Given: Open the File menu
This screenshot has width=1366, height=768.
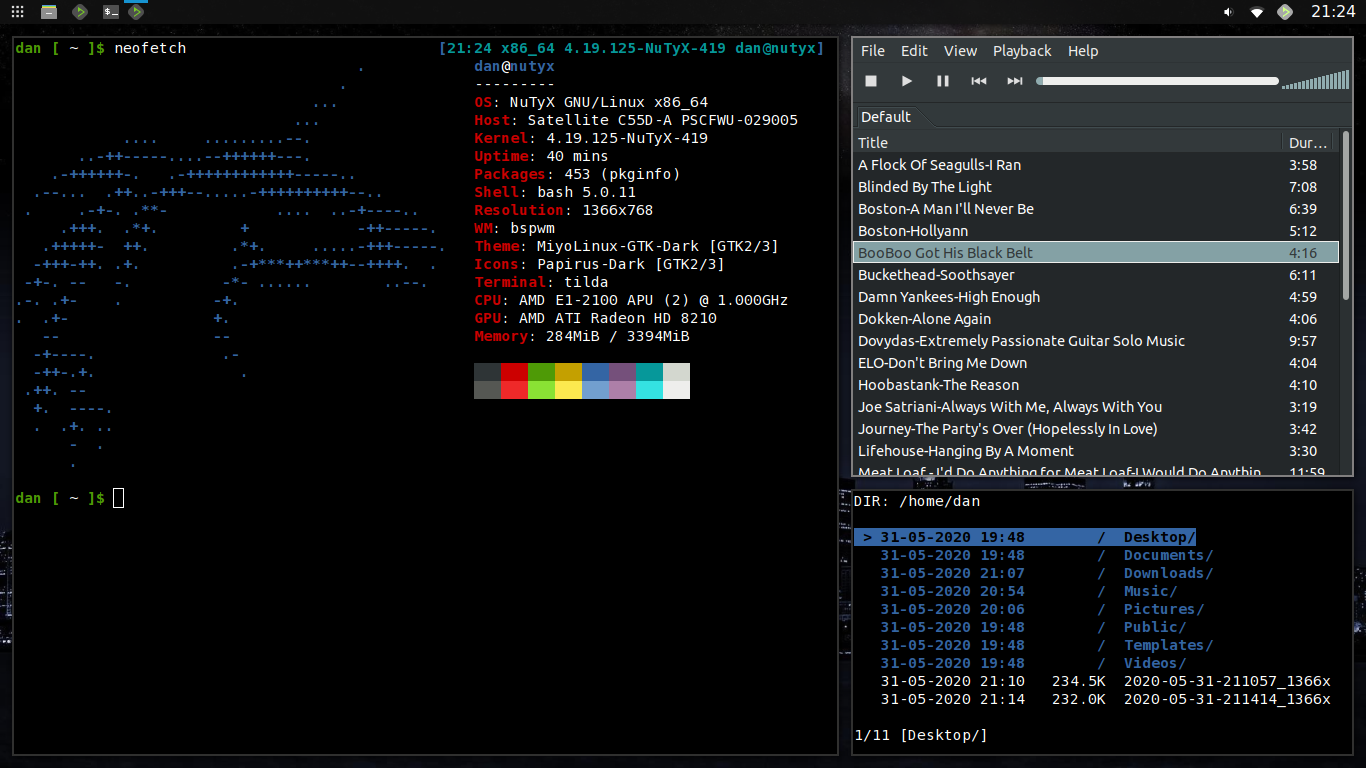Looking at the screenshot, I should pyautogui.click(x=872, y=51).
